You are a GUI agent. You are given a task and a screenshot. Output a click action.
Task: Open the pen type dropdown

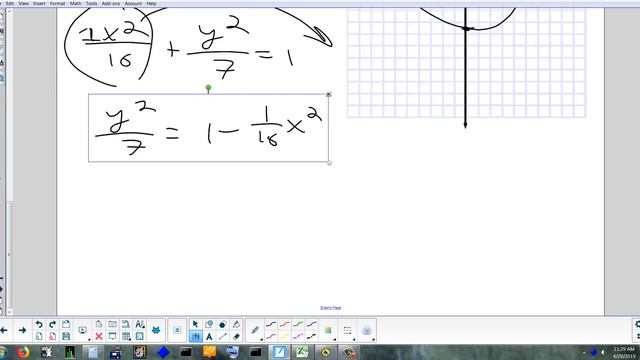coord(255,330)
